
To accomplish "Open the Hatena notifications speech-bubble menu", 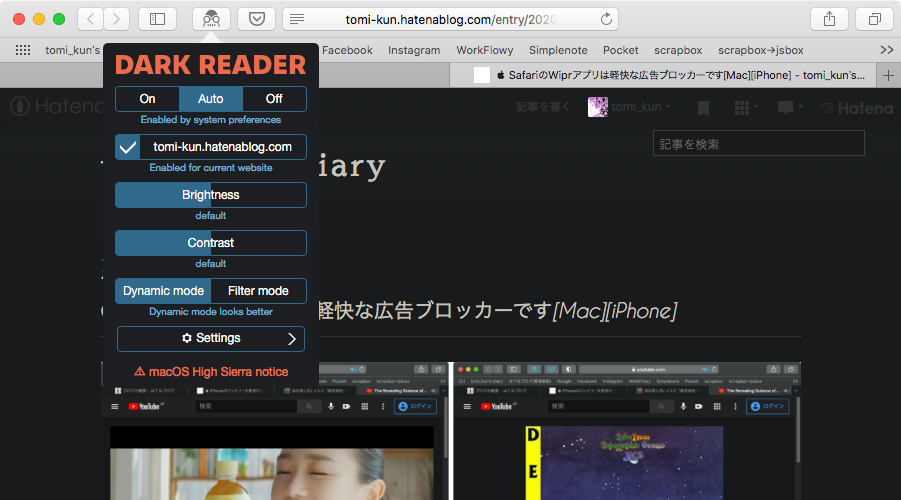I will (789, 107).
